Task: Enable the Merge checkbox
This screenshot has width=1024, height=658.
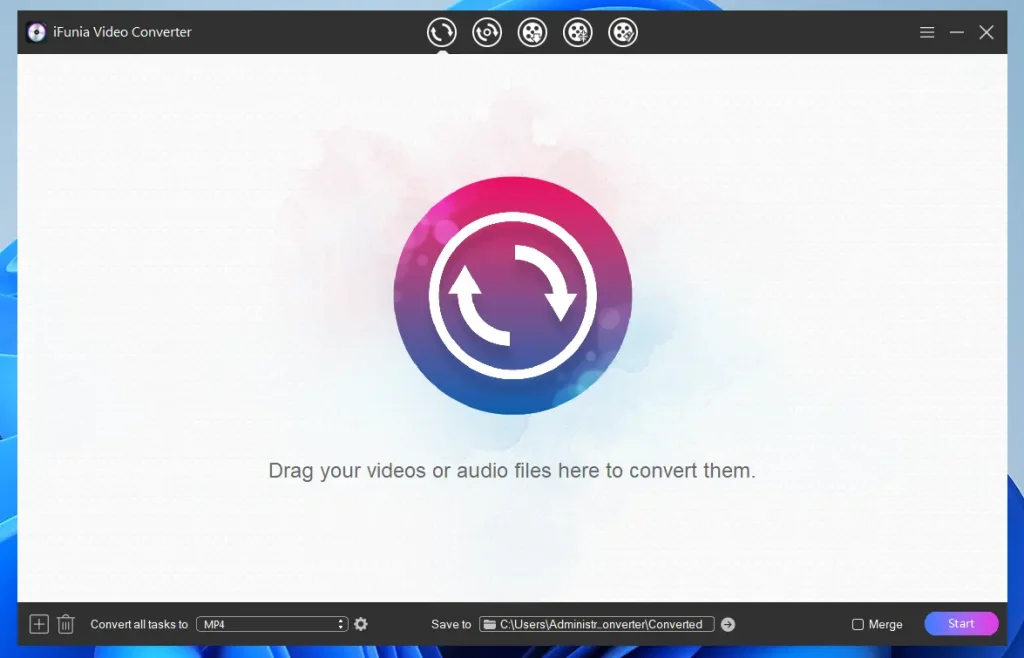Action: coord(857,623)
